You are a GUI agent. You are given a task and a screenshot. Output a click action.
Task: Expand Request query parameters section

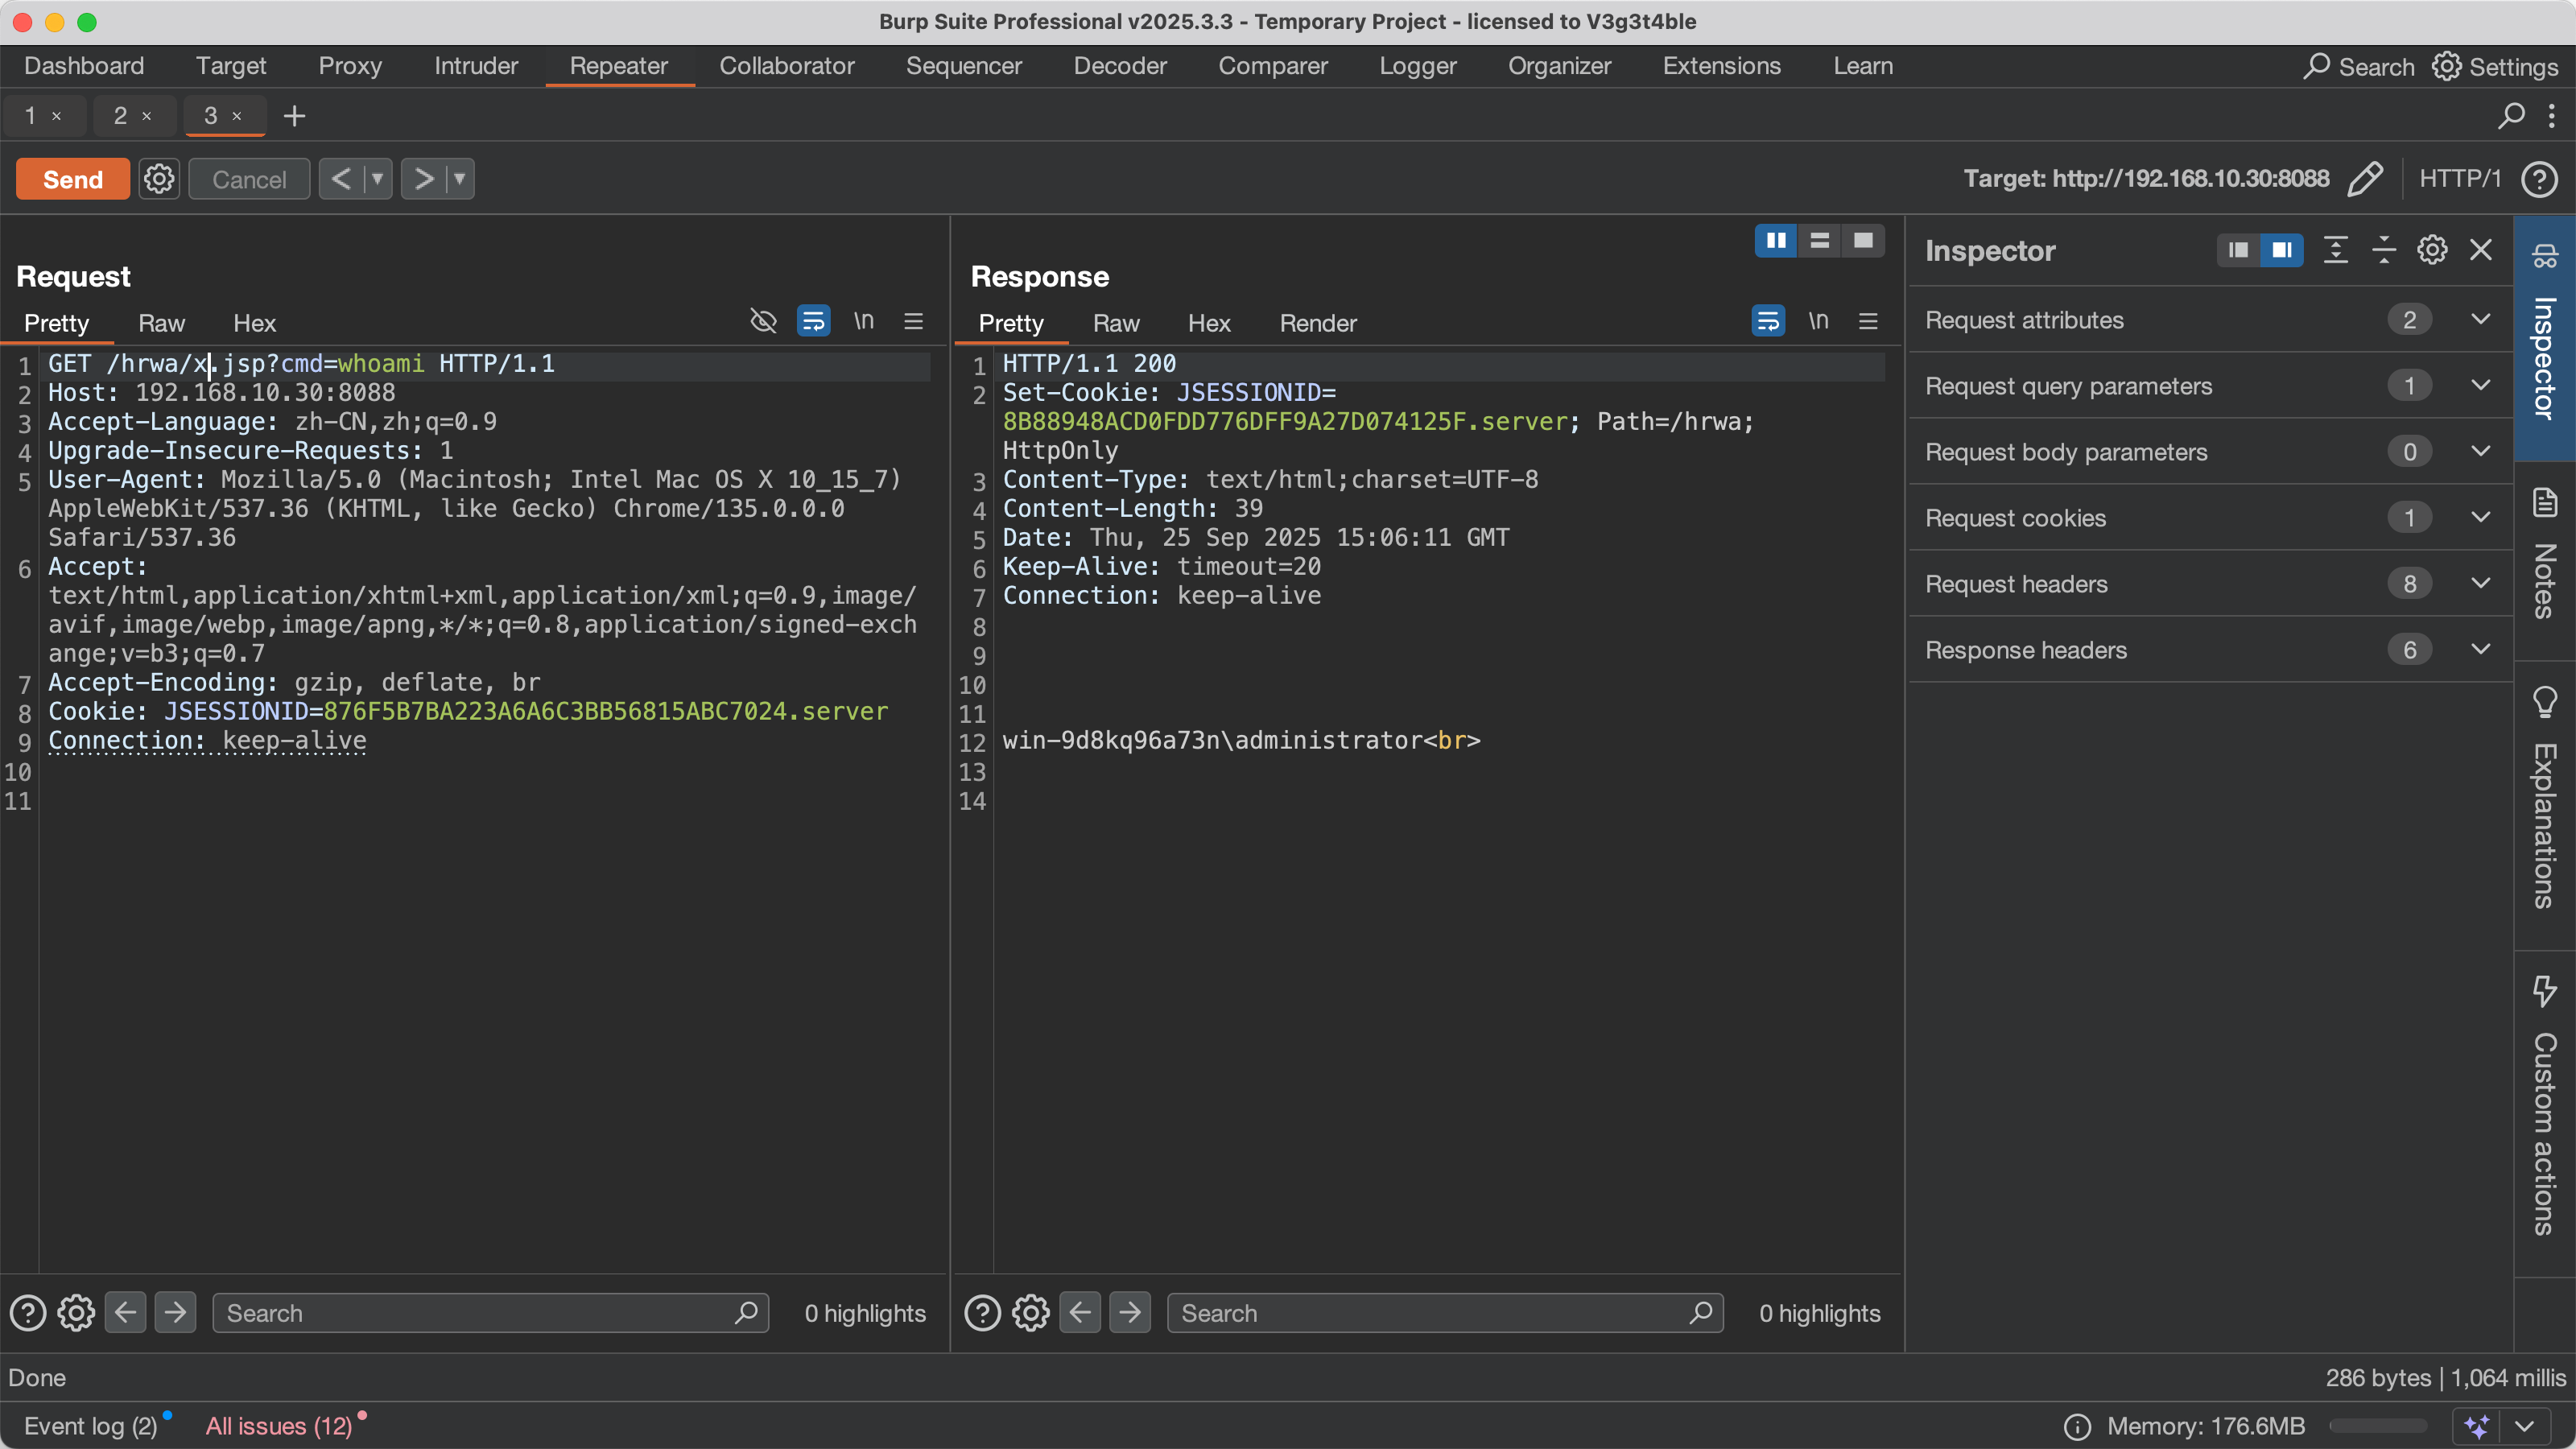coord(2480,386)
